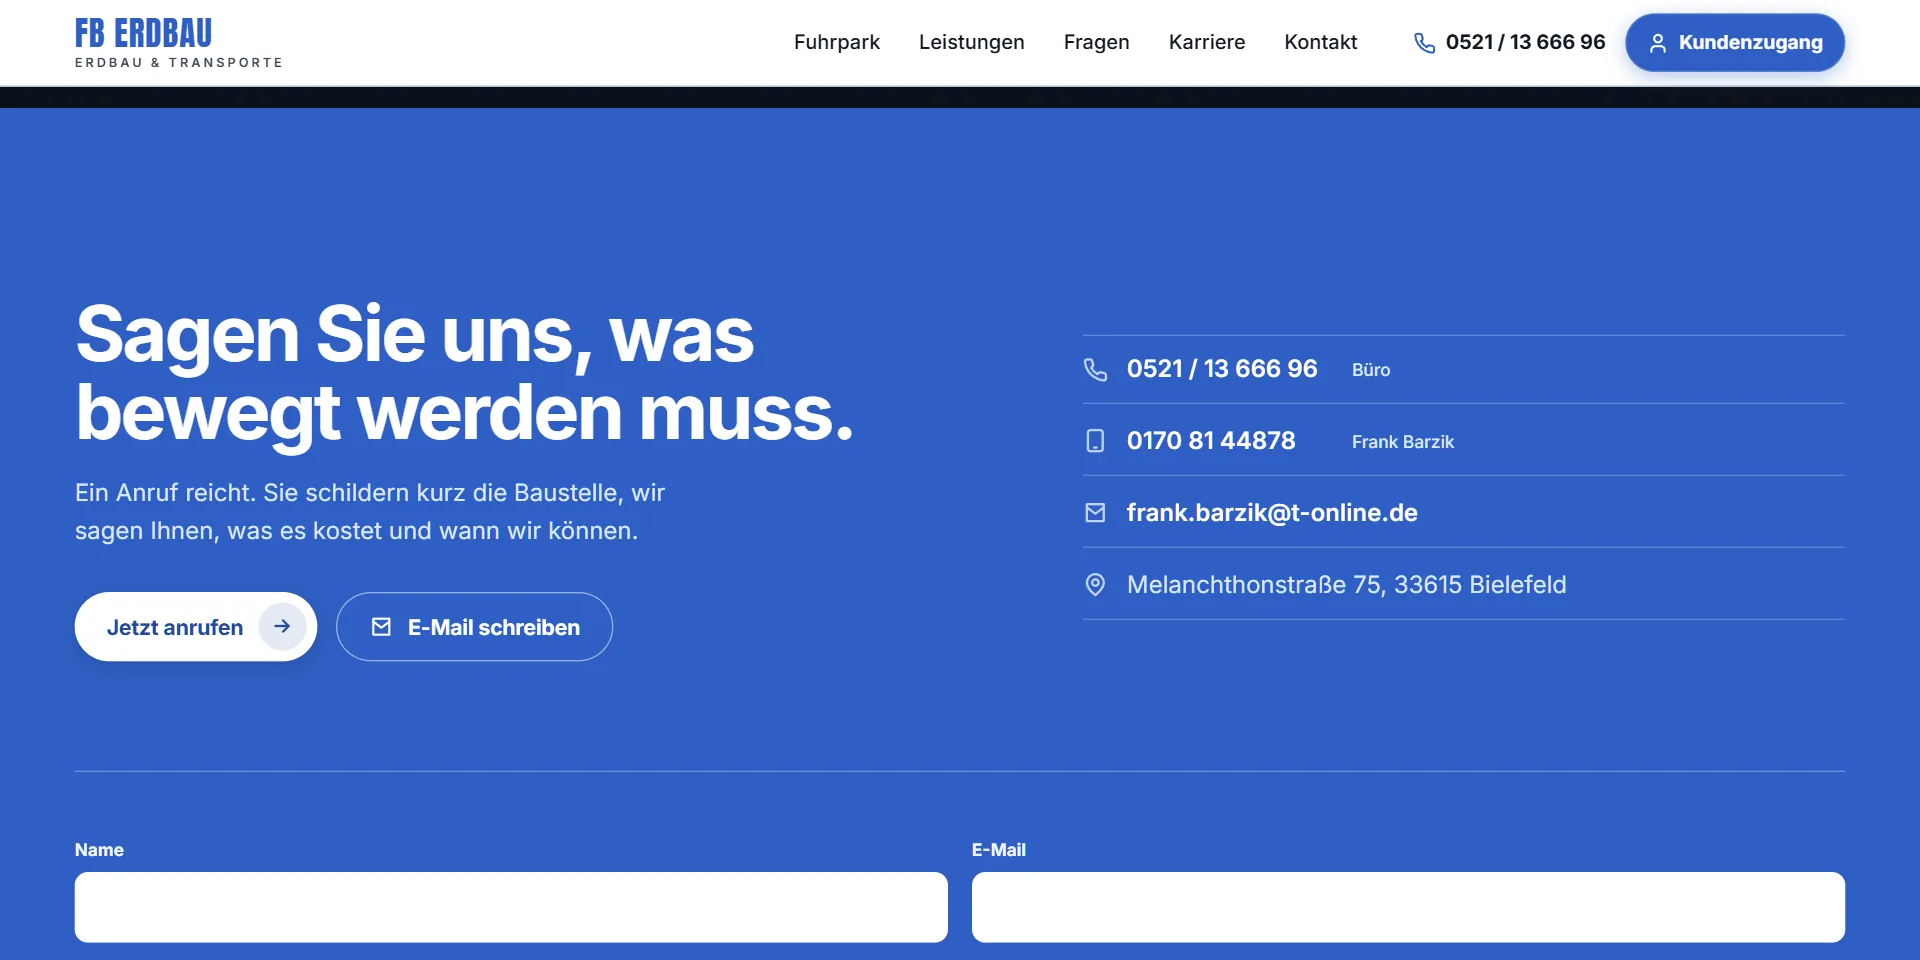Click the Jetzt anrufen button
1920x960 pixels.
tap(196, 627)
